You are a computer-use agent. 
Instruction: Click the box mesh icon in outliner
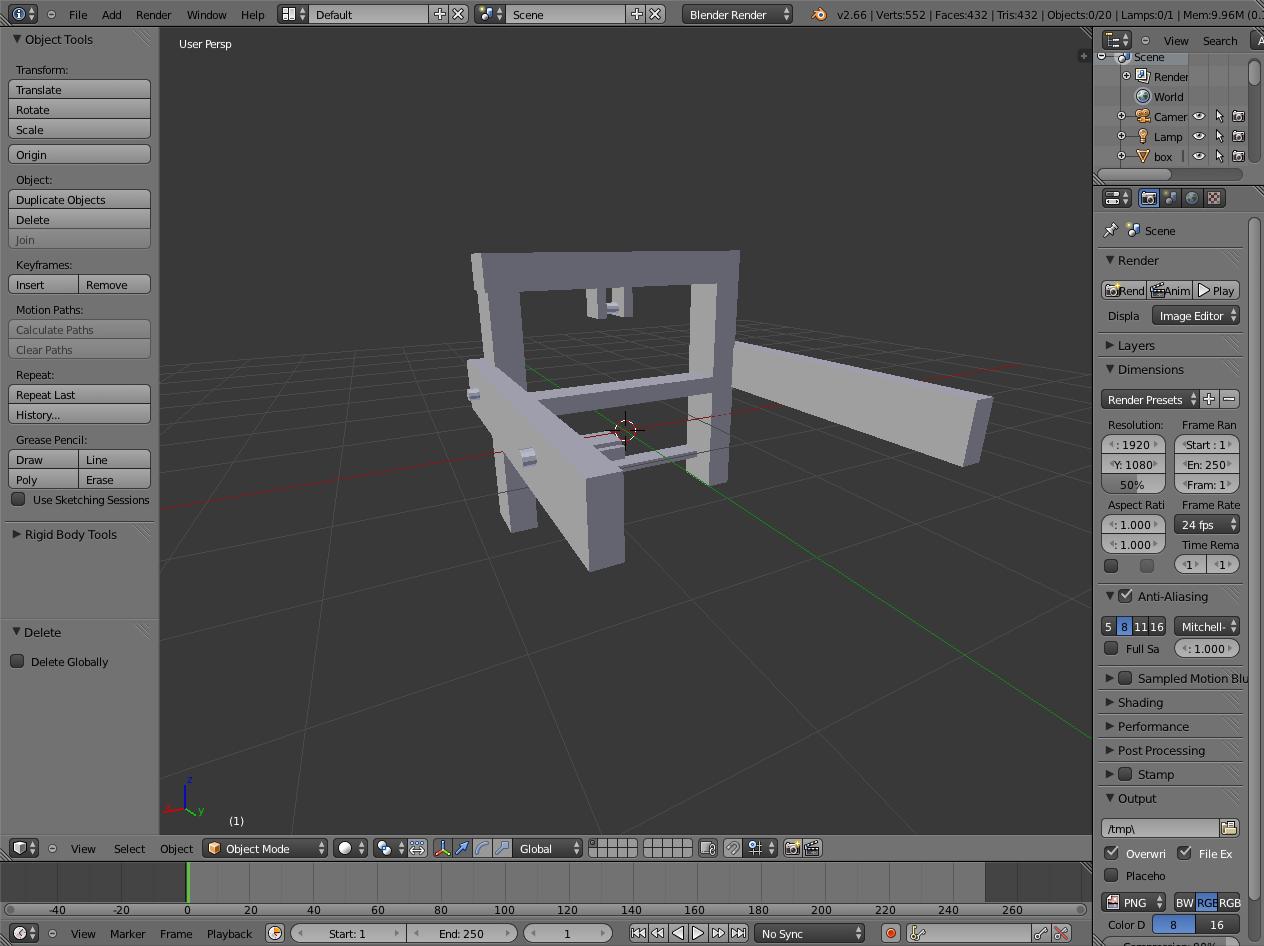click(1143, 156)
